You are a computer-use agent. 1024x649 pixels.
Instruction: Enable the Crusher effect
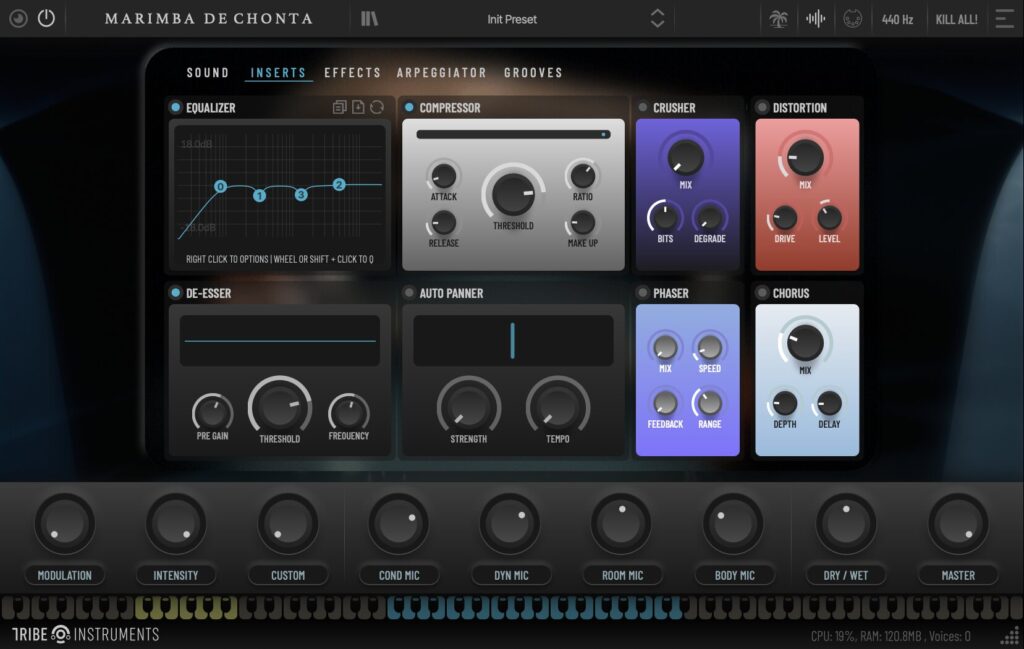coord(643,107)
